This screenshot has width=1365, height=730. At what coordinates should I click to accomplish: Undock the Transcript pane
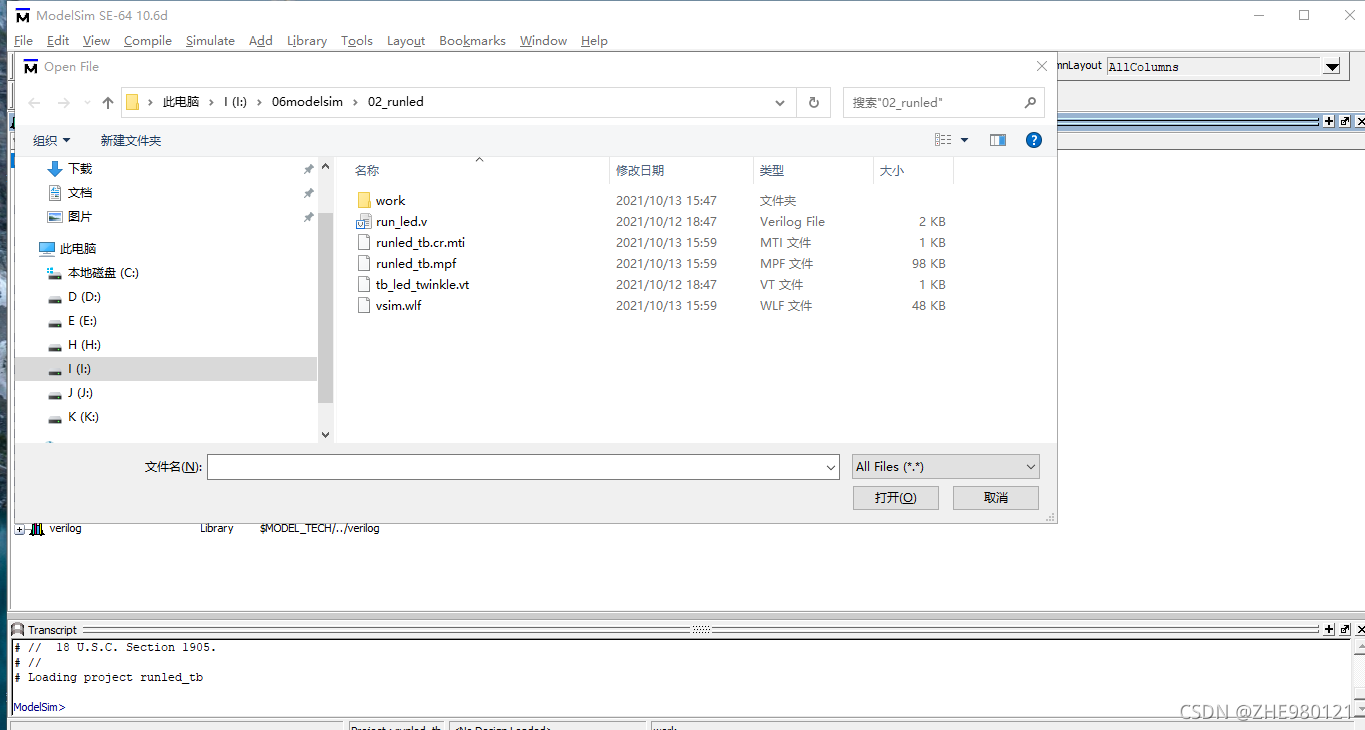(x=1345, y=630)
